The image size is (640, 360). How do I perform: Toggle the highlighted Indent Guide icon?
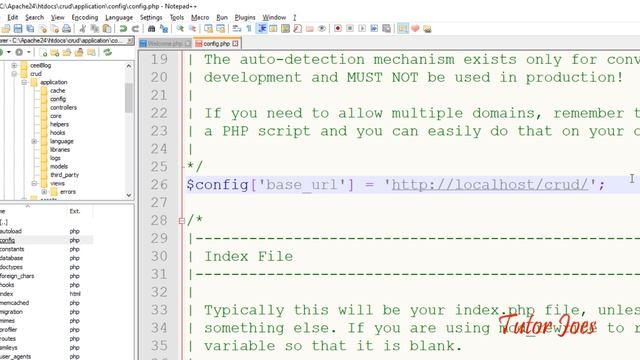pyautogui.click(x=262, y=29)
